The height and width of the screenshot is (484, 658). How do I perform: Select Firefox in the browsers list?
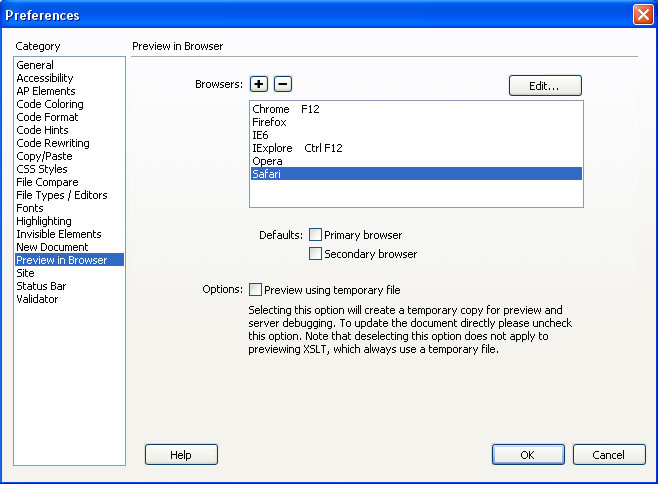pos(416,122)
